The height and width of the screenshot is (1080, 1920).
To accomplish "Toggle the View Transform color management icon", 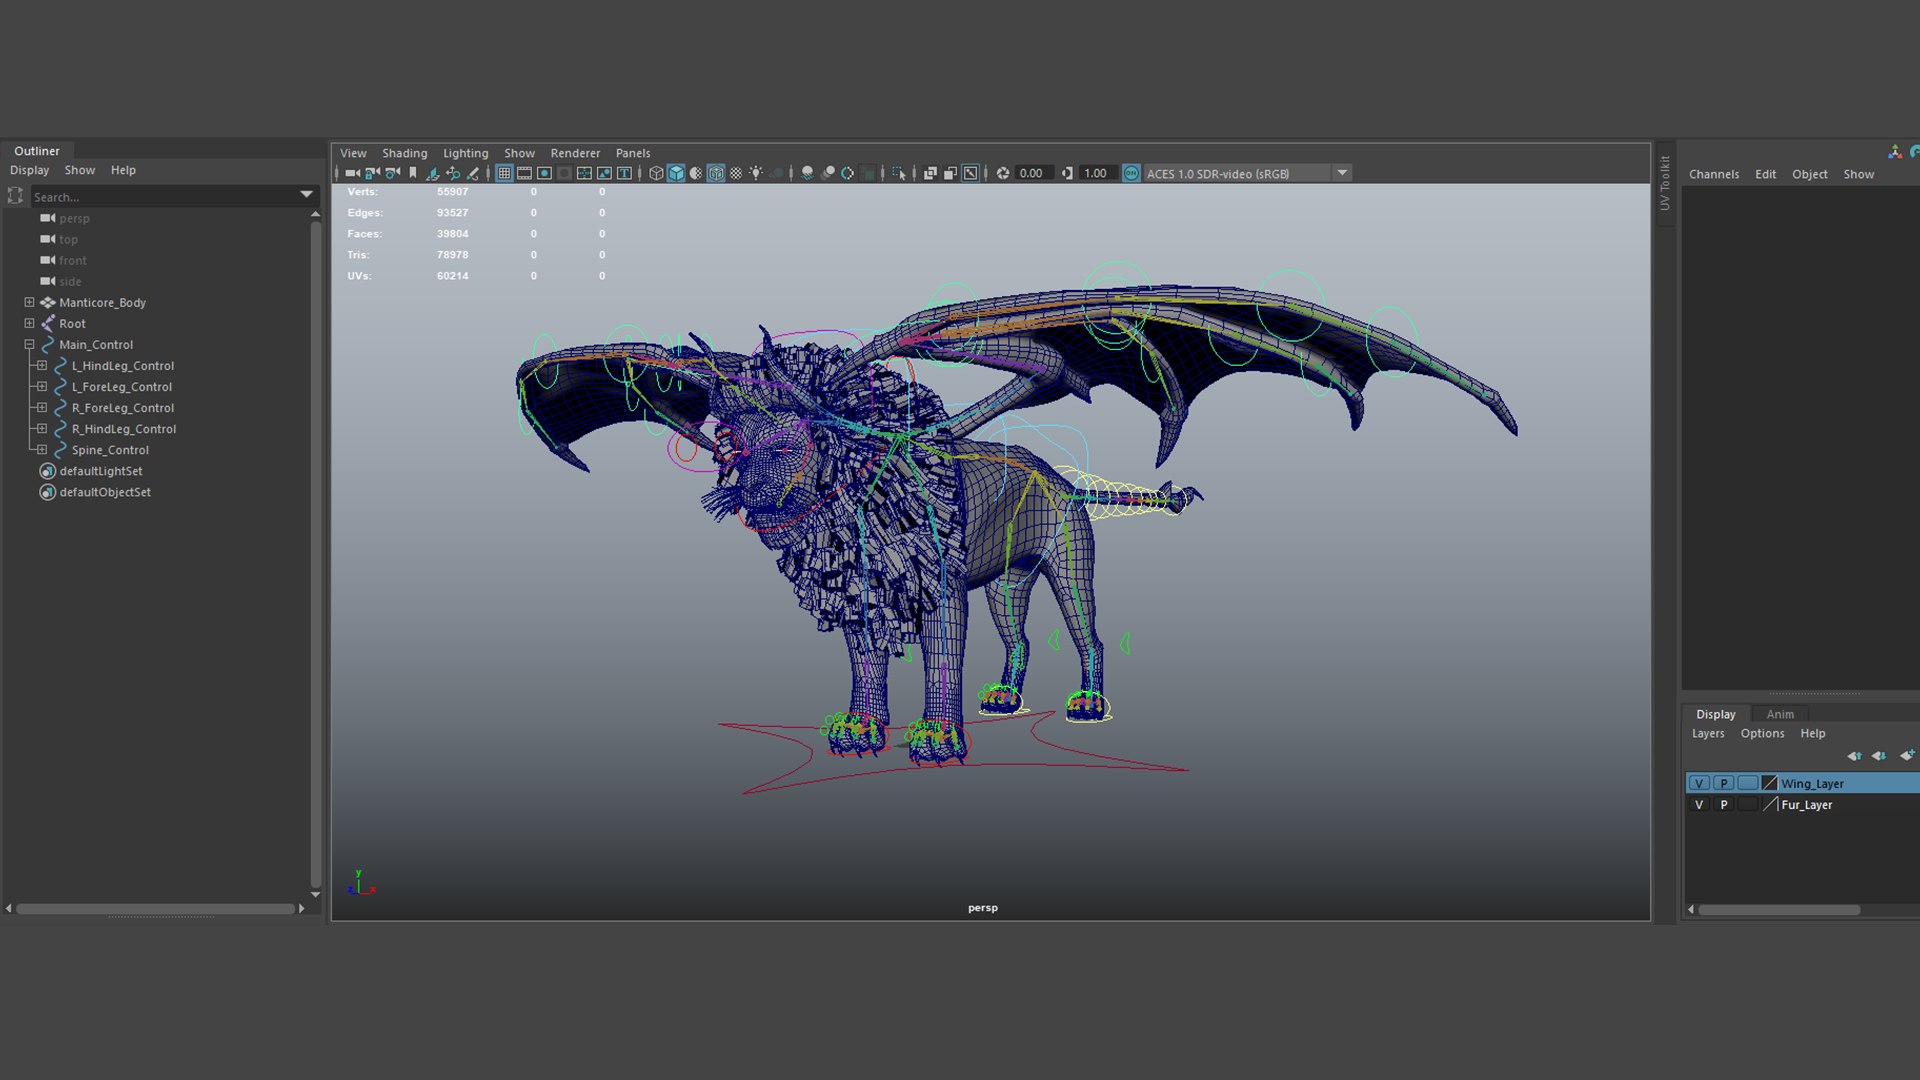I will (1131, 173).
